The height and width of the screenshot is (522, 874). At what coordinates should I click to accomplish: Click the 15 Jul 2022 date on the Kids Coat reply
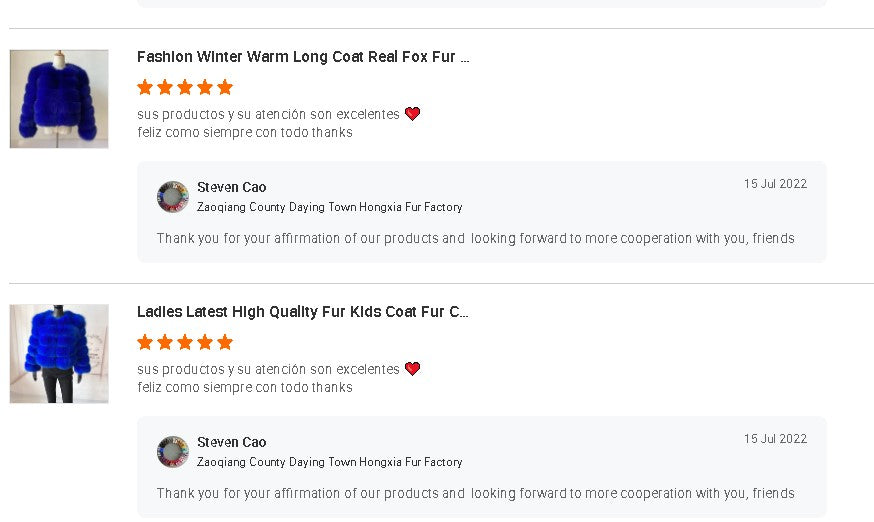(775, 439)
